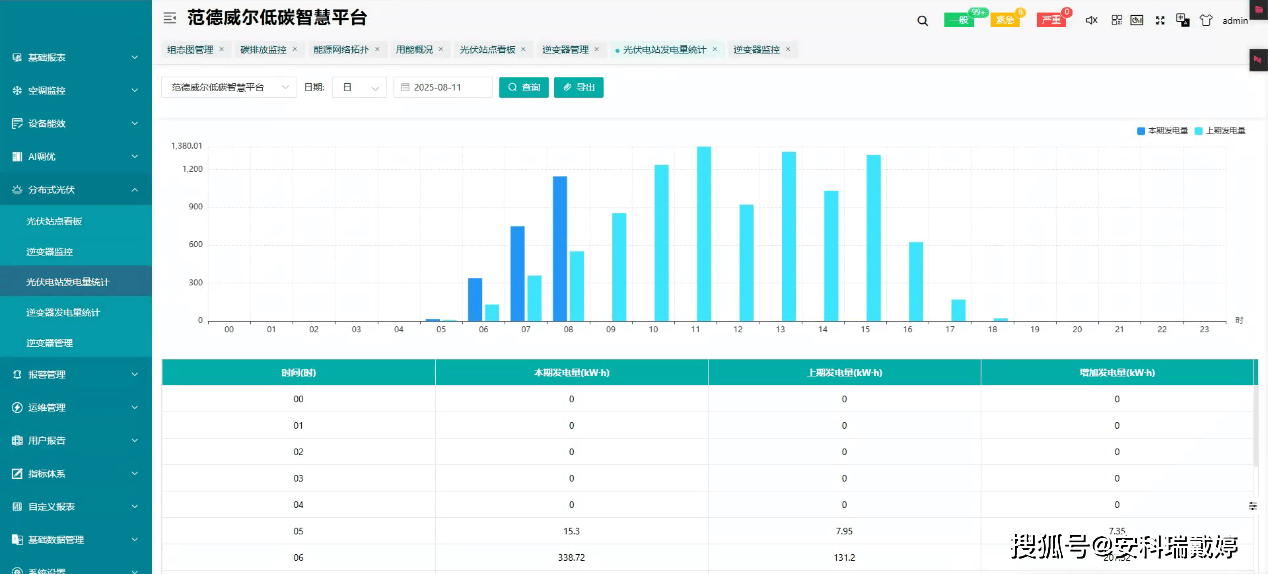This screenshot has height=574, width=1268.
Task: Click the 导出 export button
Action: (x=579, y=87)
